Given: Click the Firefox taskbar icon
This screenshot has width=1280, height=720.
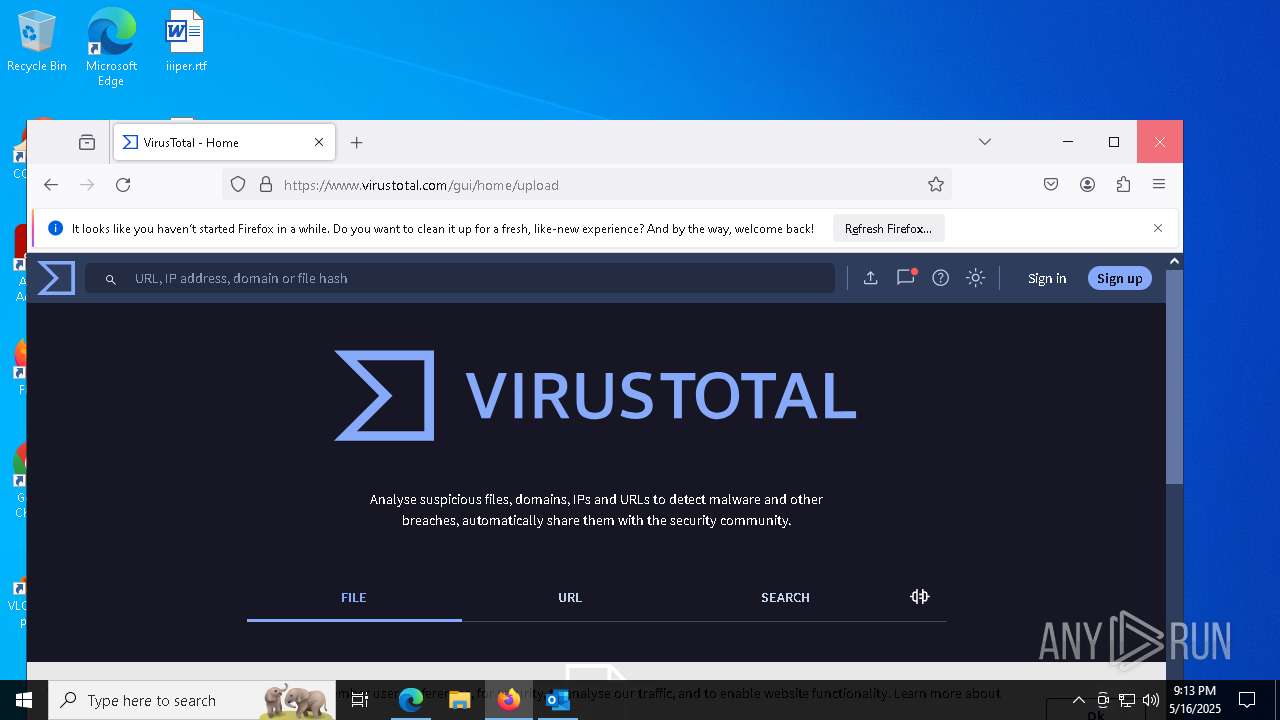Looking at the screenshot, I should point(509,700).
